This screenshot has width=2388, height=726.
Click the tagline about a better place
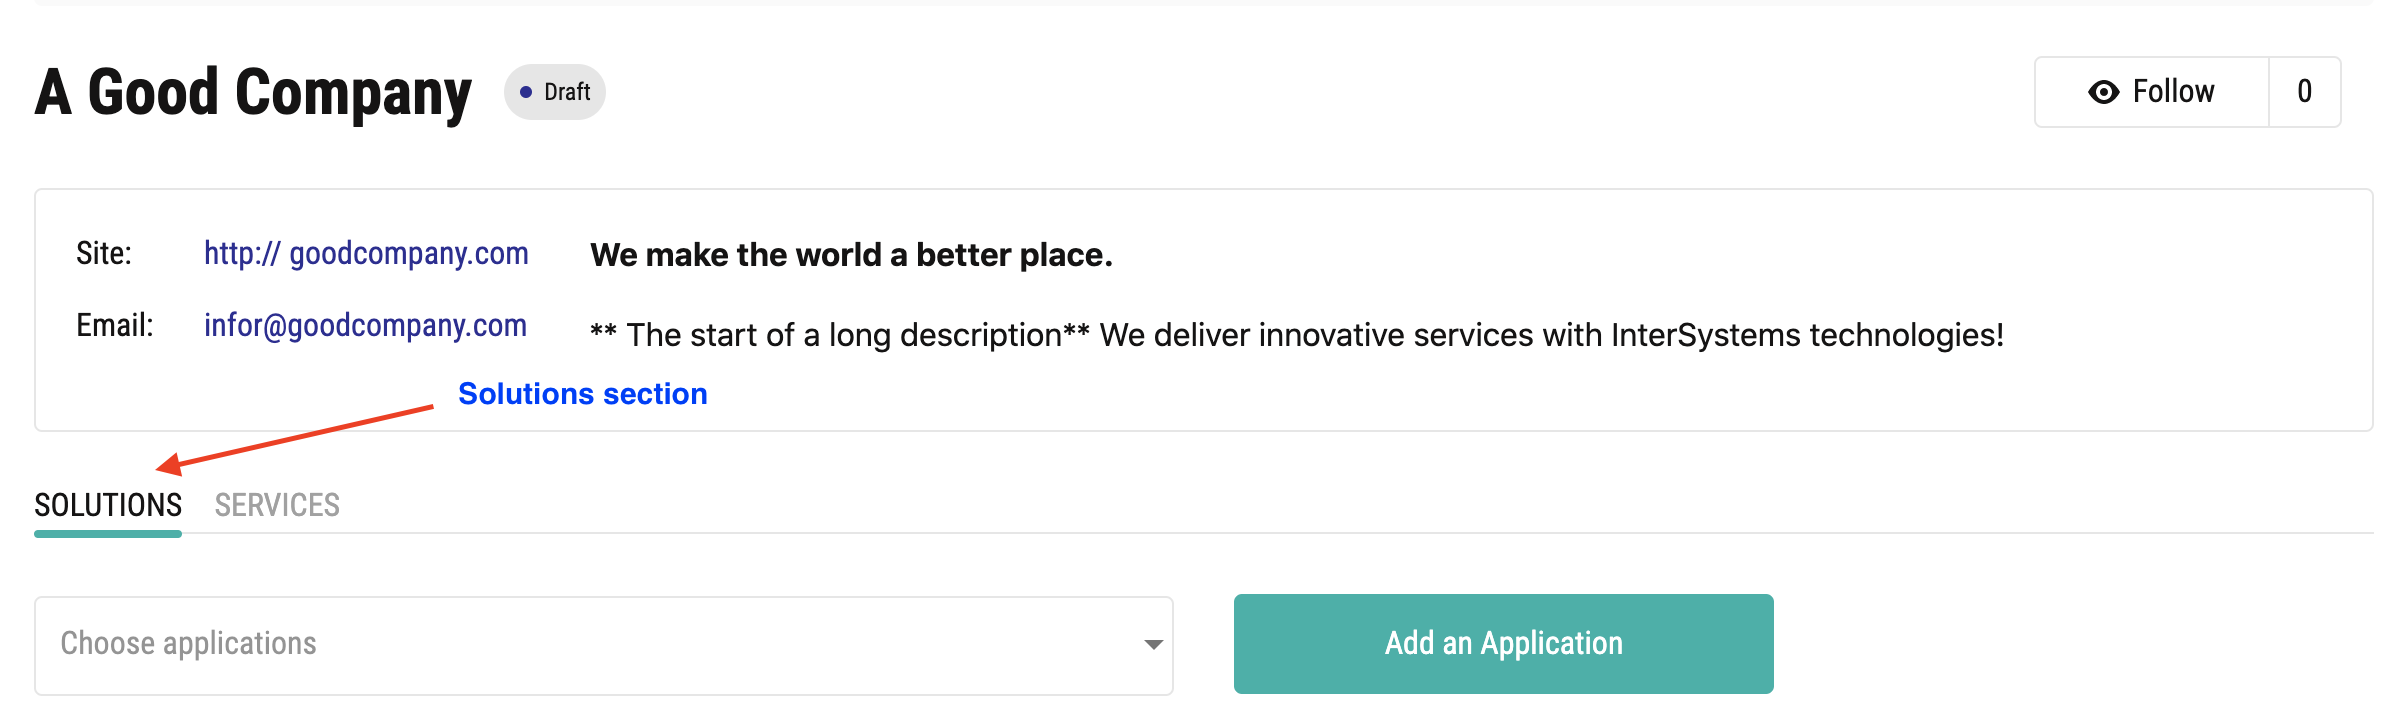click(x=851, y=255)
